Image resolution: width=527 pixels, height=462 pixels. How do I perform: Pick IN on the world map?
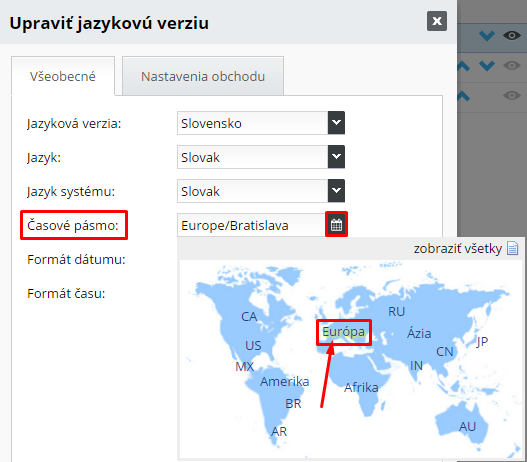coord(416,366)
